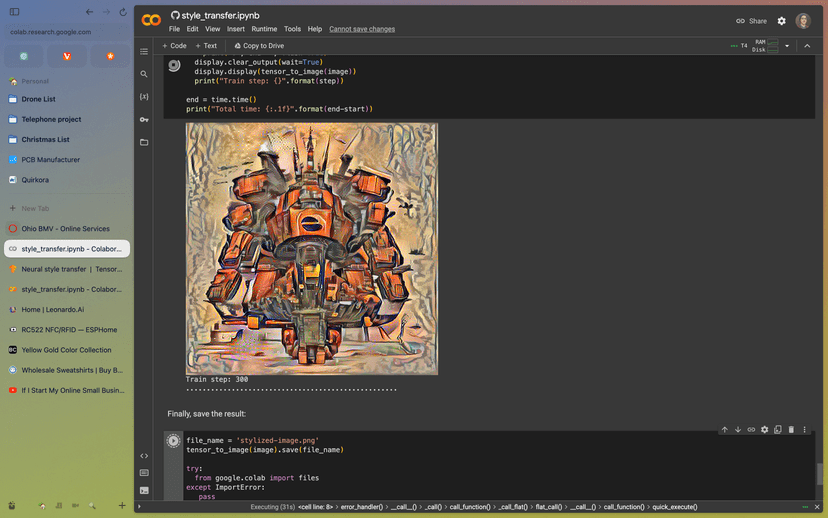Viewport: 828px width, 518px height.
Task: Delete the current cell with trash icon
Action: 791,430
